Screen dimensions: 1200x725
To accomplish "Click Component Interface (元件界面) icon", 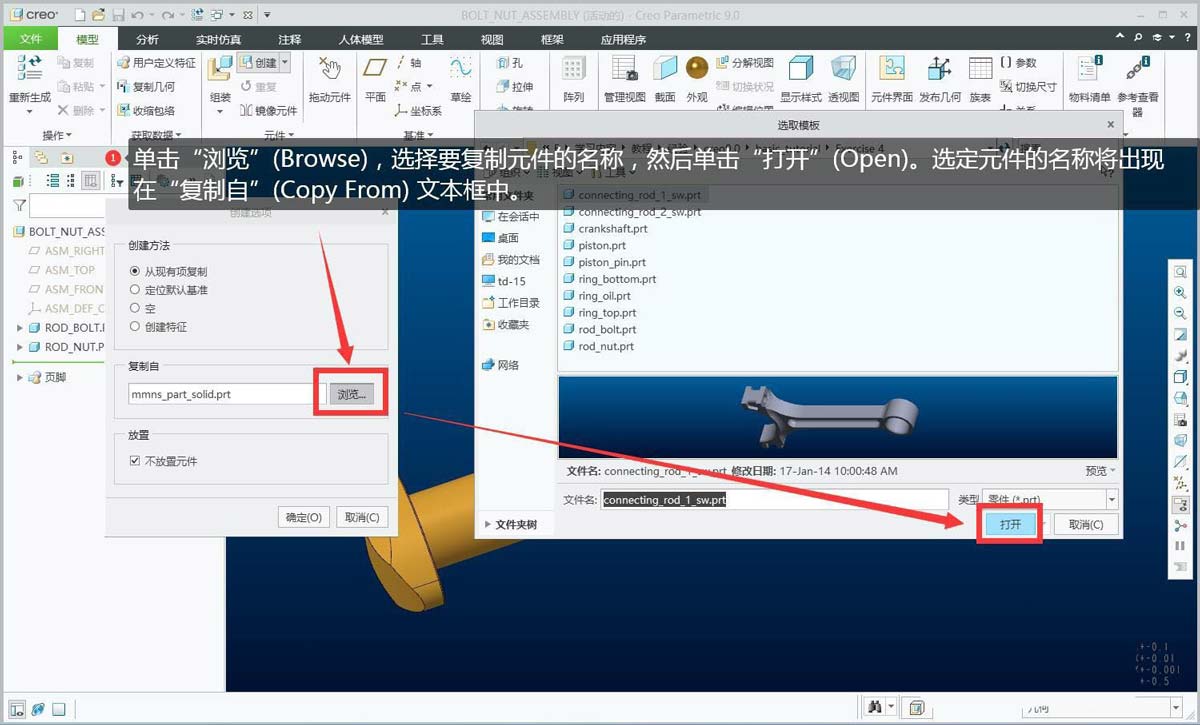I will tap(891, 70).
